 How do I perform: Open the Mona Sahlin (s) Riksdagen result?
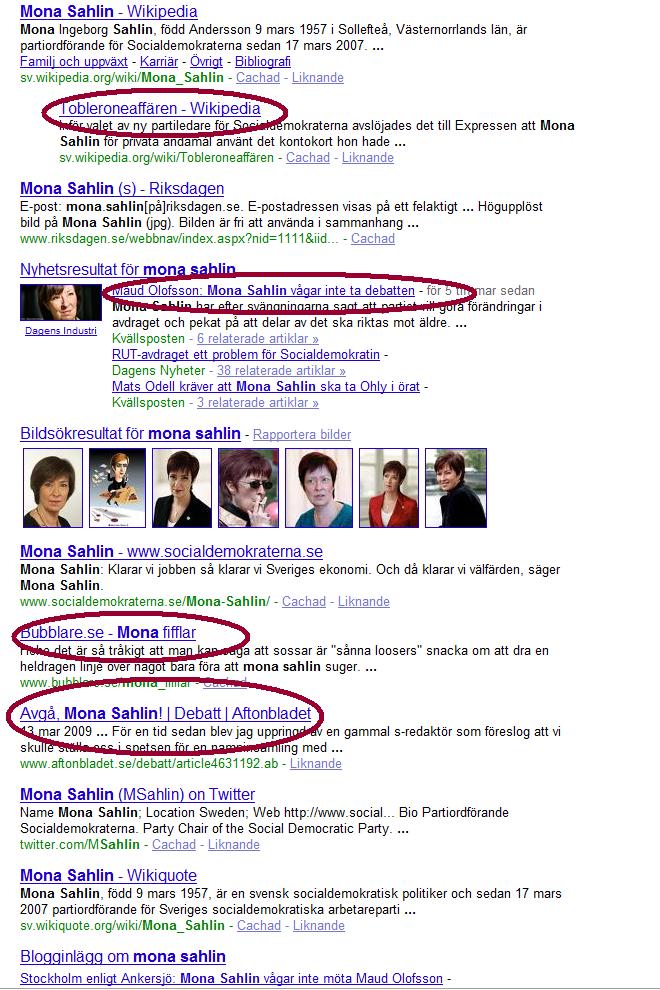(x=122, y=188)
